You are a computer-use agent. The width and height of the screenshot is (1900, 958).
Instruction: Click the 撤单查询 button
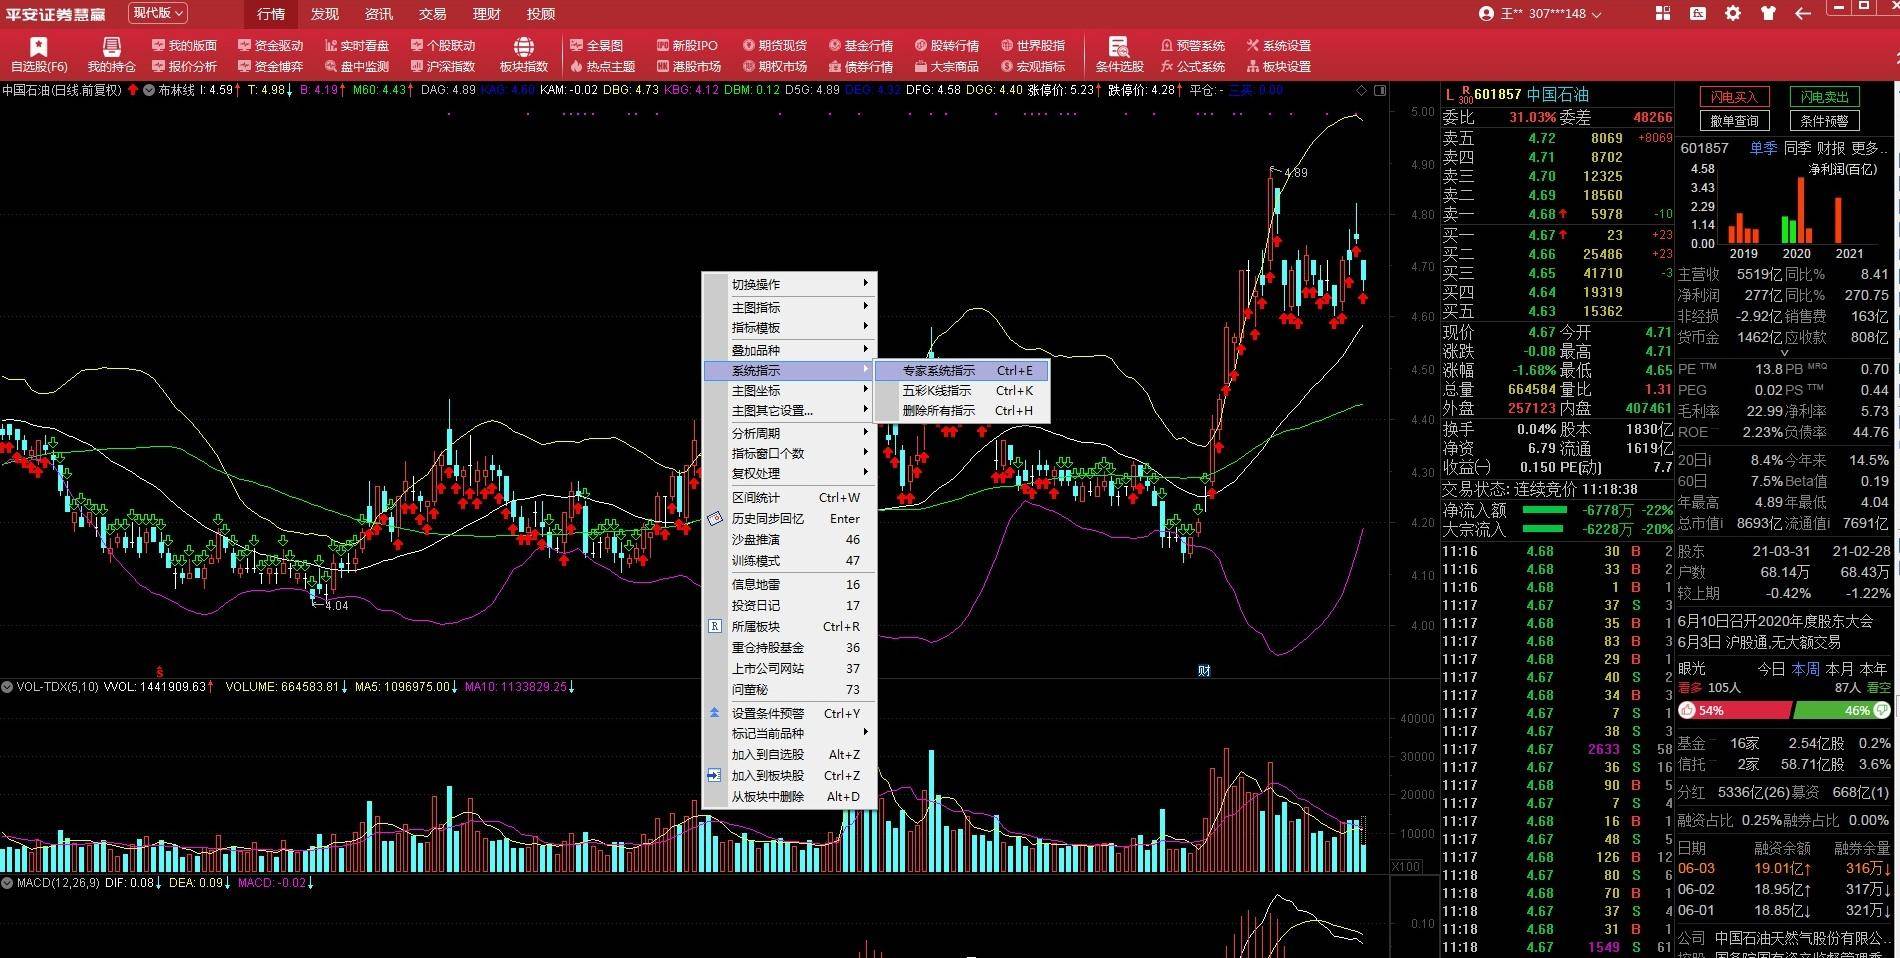(1734, 121)
